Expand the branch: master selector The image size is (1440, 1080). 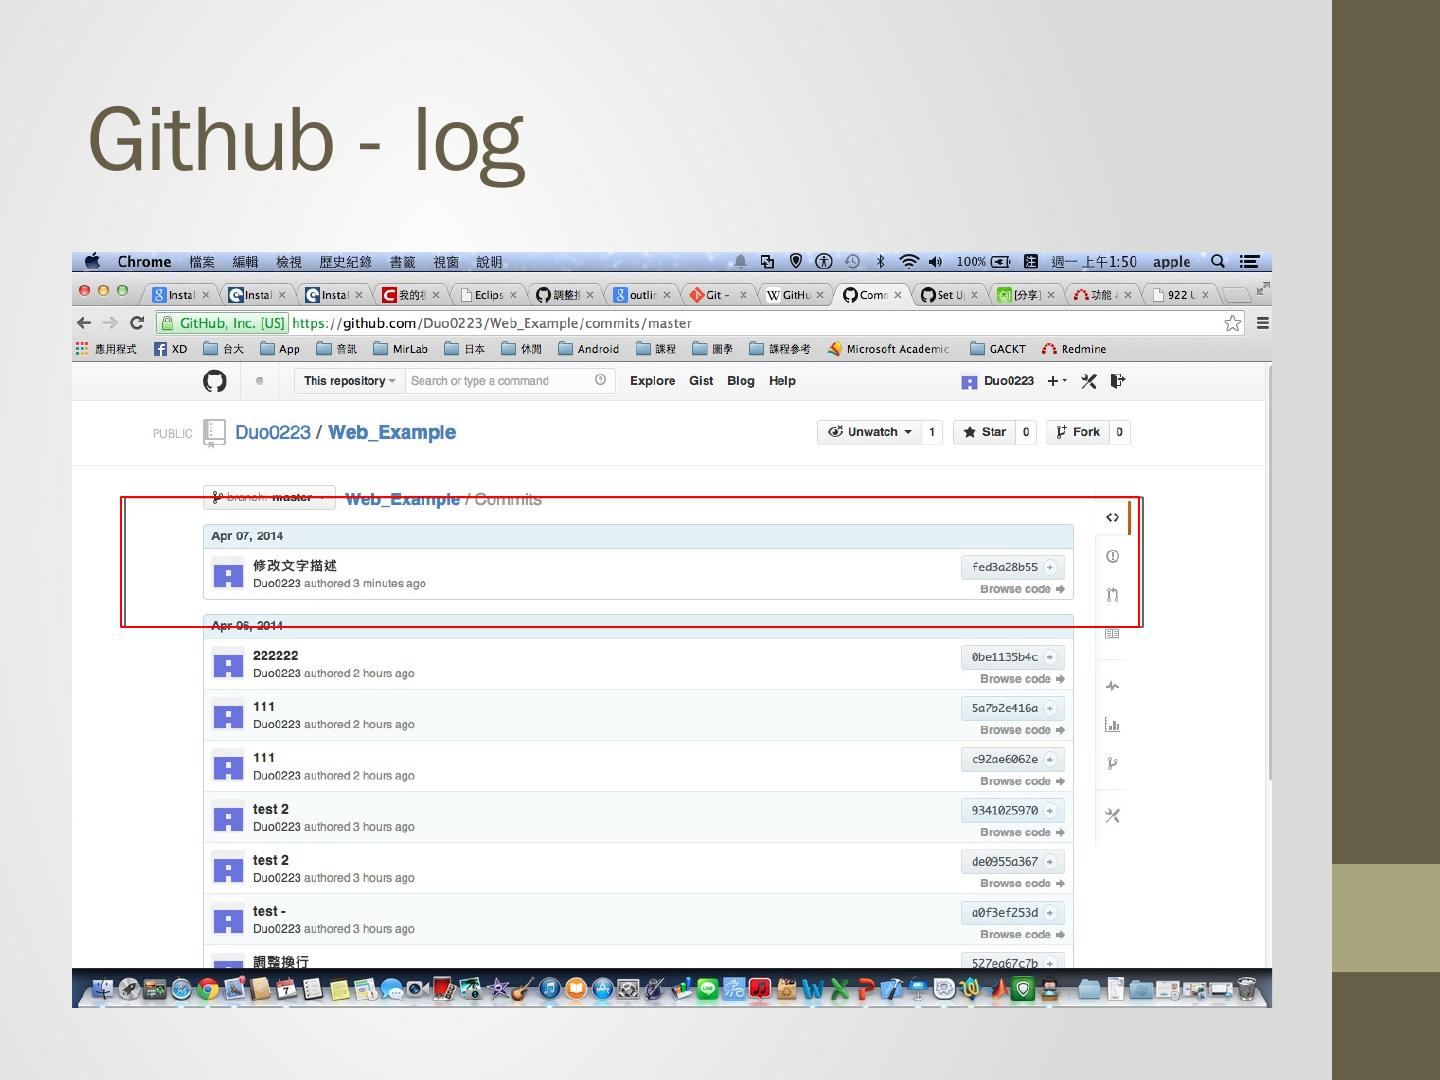[x=268, y=497]
